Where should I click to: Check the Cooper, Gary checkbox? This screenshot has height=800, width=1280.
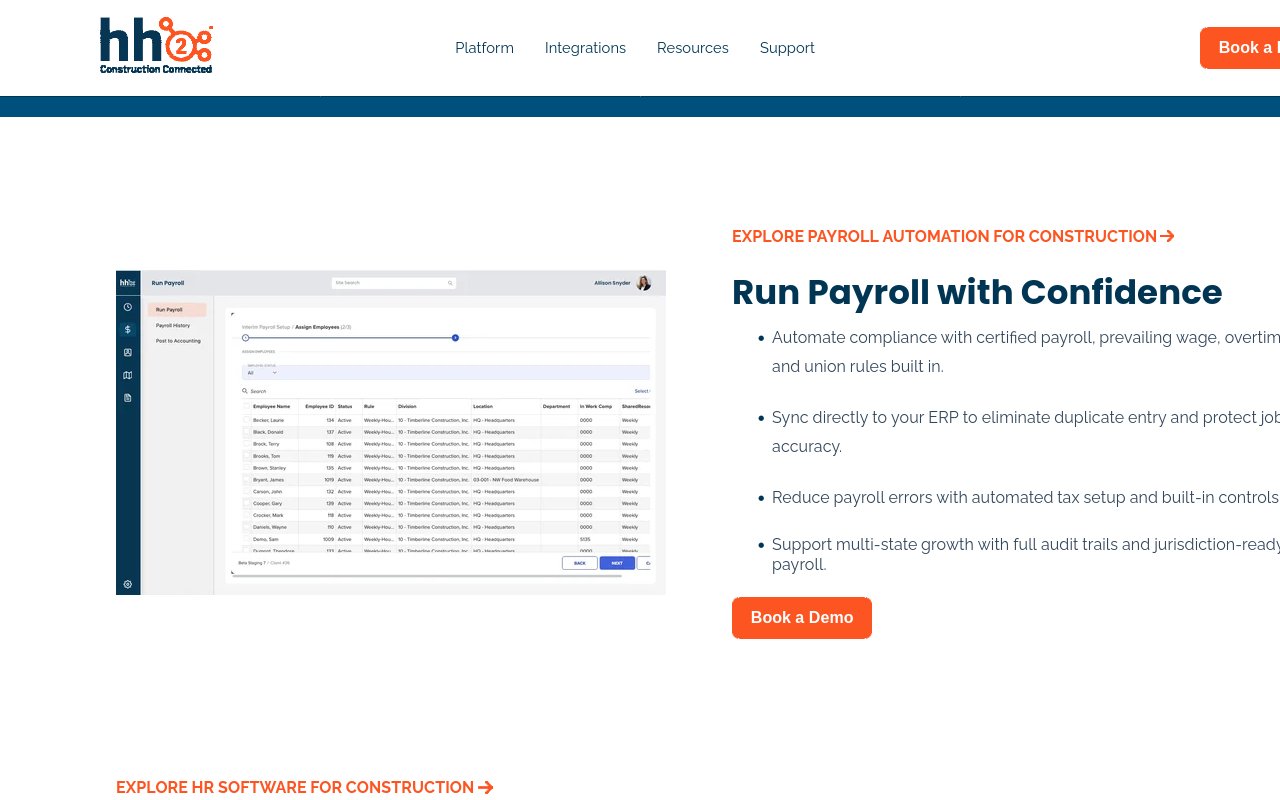[x=247, y=504]
